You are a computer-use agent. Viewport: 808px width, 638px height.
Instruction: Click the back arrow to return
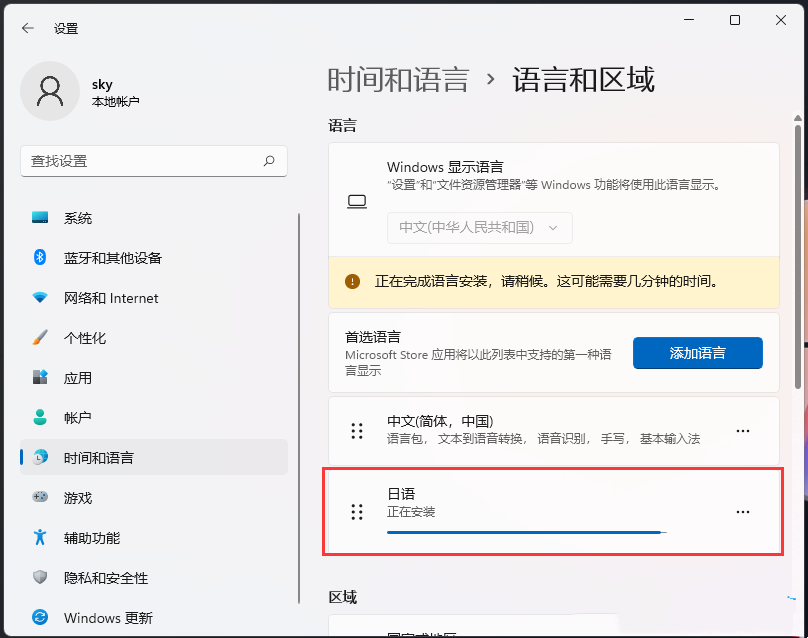(27, 28)
